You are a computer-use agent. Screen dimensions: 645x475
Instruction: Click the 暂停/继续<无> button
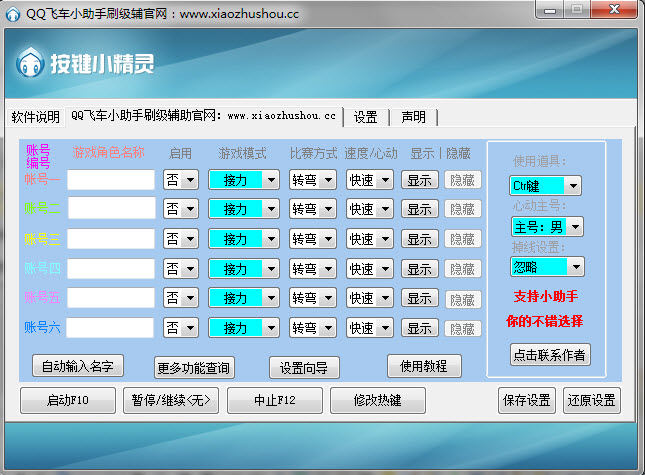[x=171, y=400]
